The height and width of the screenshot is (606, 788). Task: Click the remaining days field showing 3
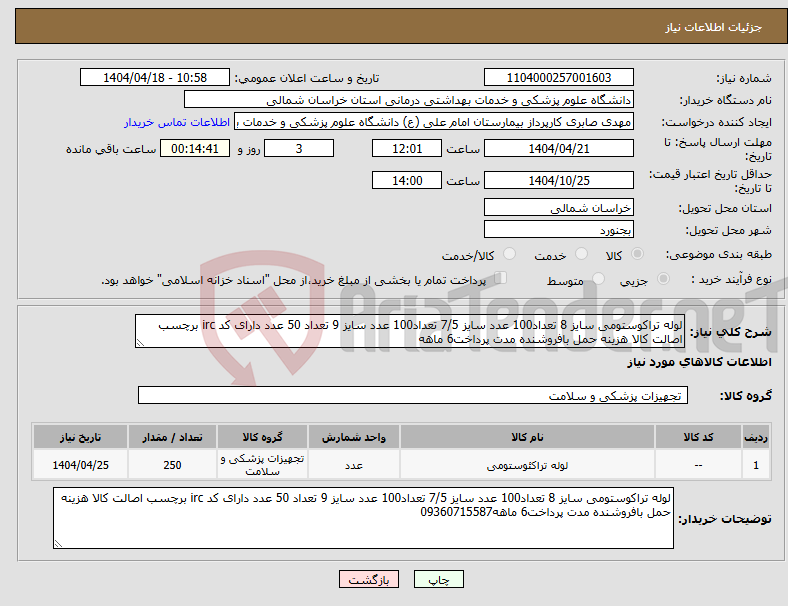(x=299, y=148)
